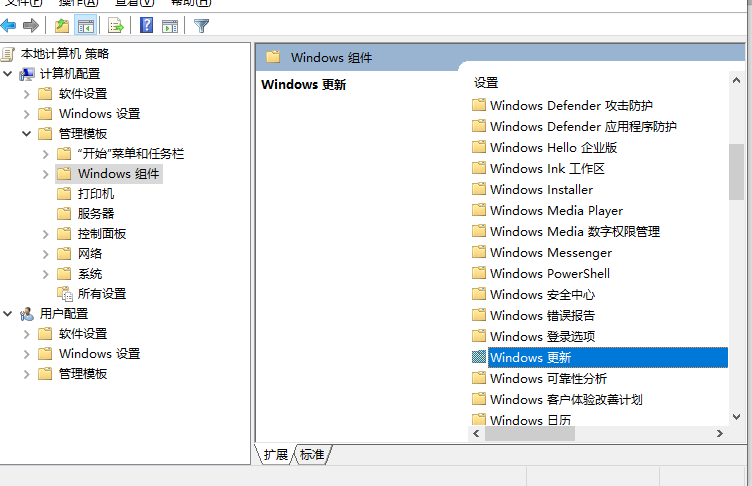Click folder icon beside Windows Messenger

click(x=479, y=252)
